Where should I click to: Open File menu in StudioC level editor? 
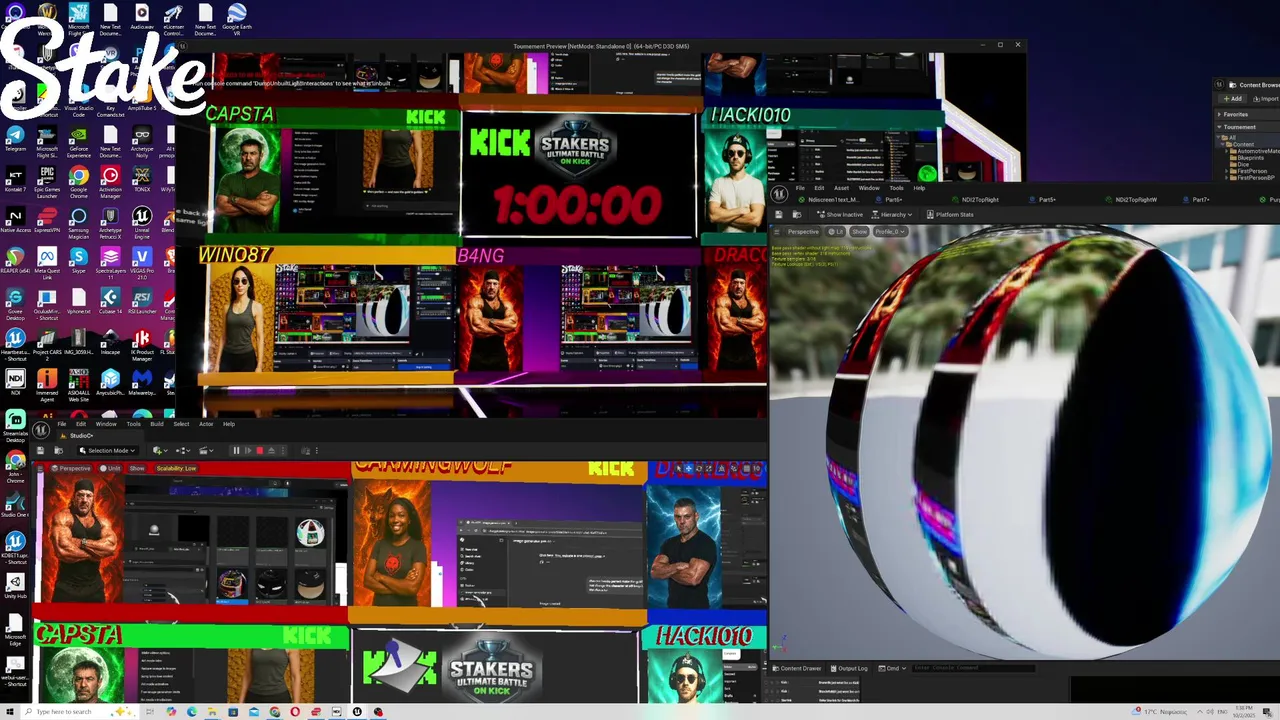click(62, 424)
